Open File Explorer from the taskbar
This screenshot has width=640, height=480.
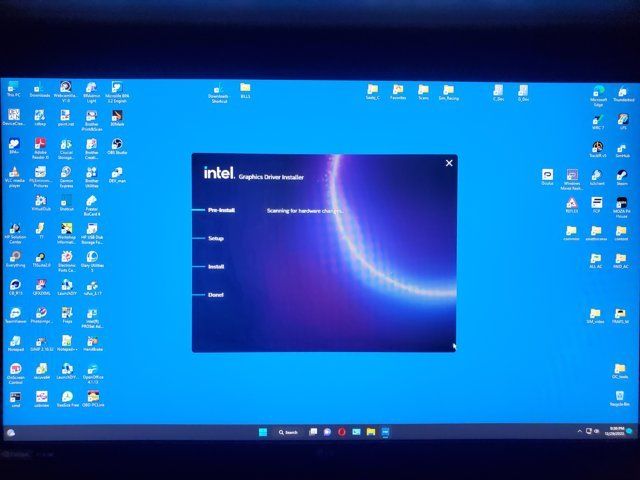click(371, 432)
